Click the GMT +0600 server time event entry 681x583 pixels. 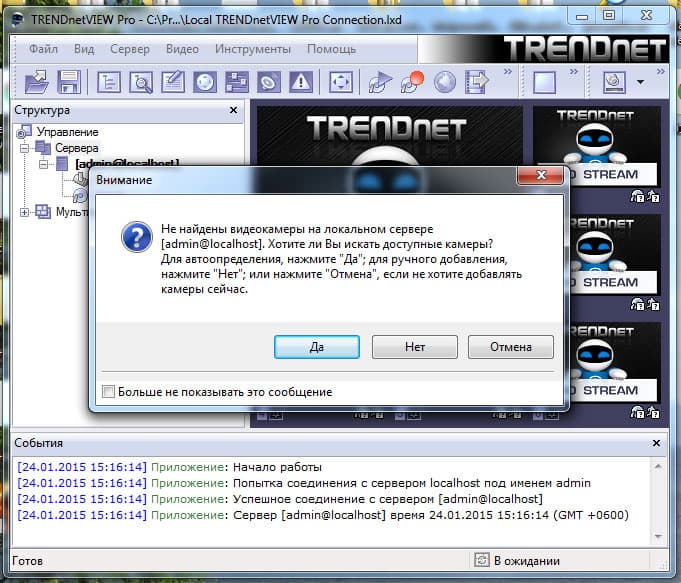click(x=323, y=515)
